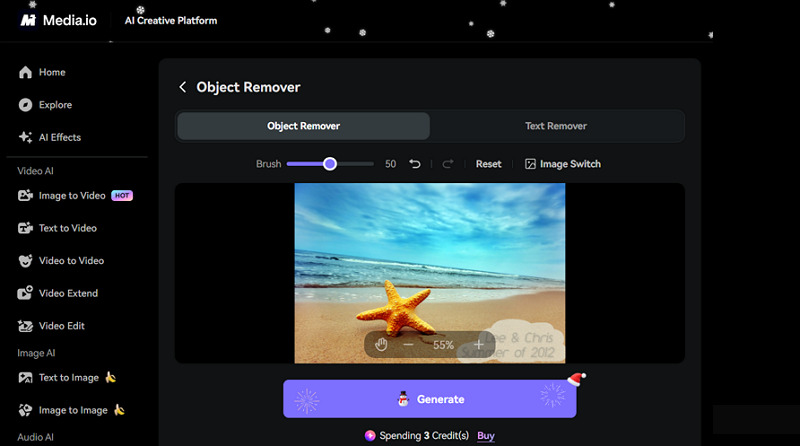The width and height of the screenshot is (800, 446).
Task: Zoom in with the plus icon
Action: (x=479, y=345)
